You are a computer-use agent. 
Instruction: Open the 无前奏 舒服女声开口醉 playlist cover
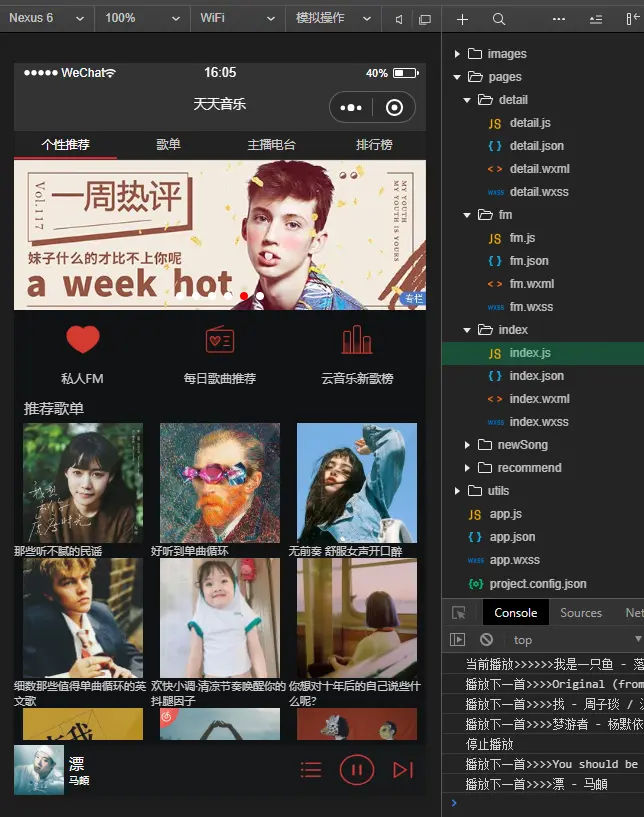[x=357, y=483]
